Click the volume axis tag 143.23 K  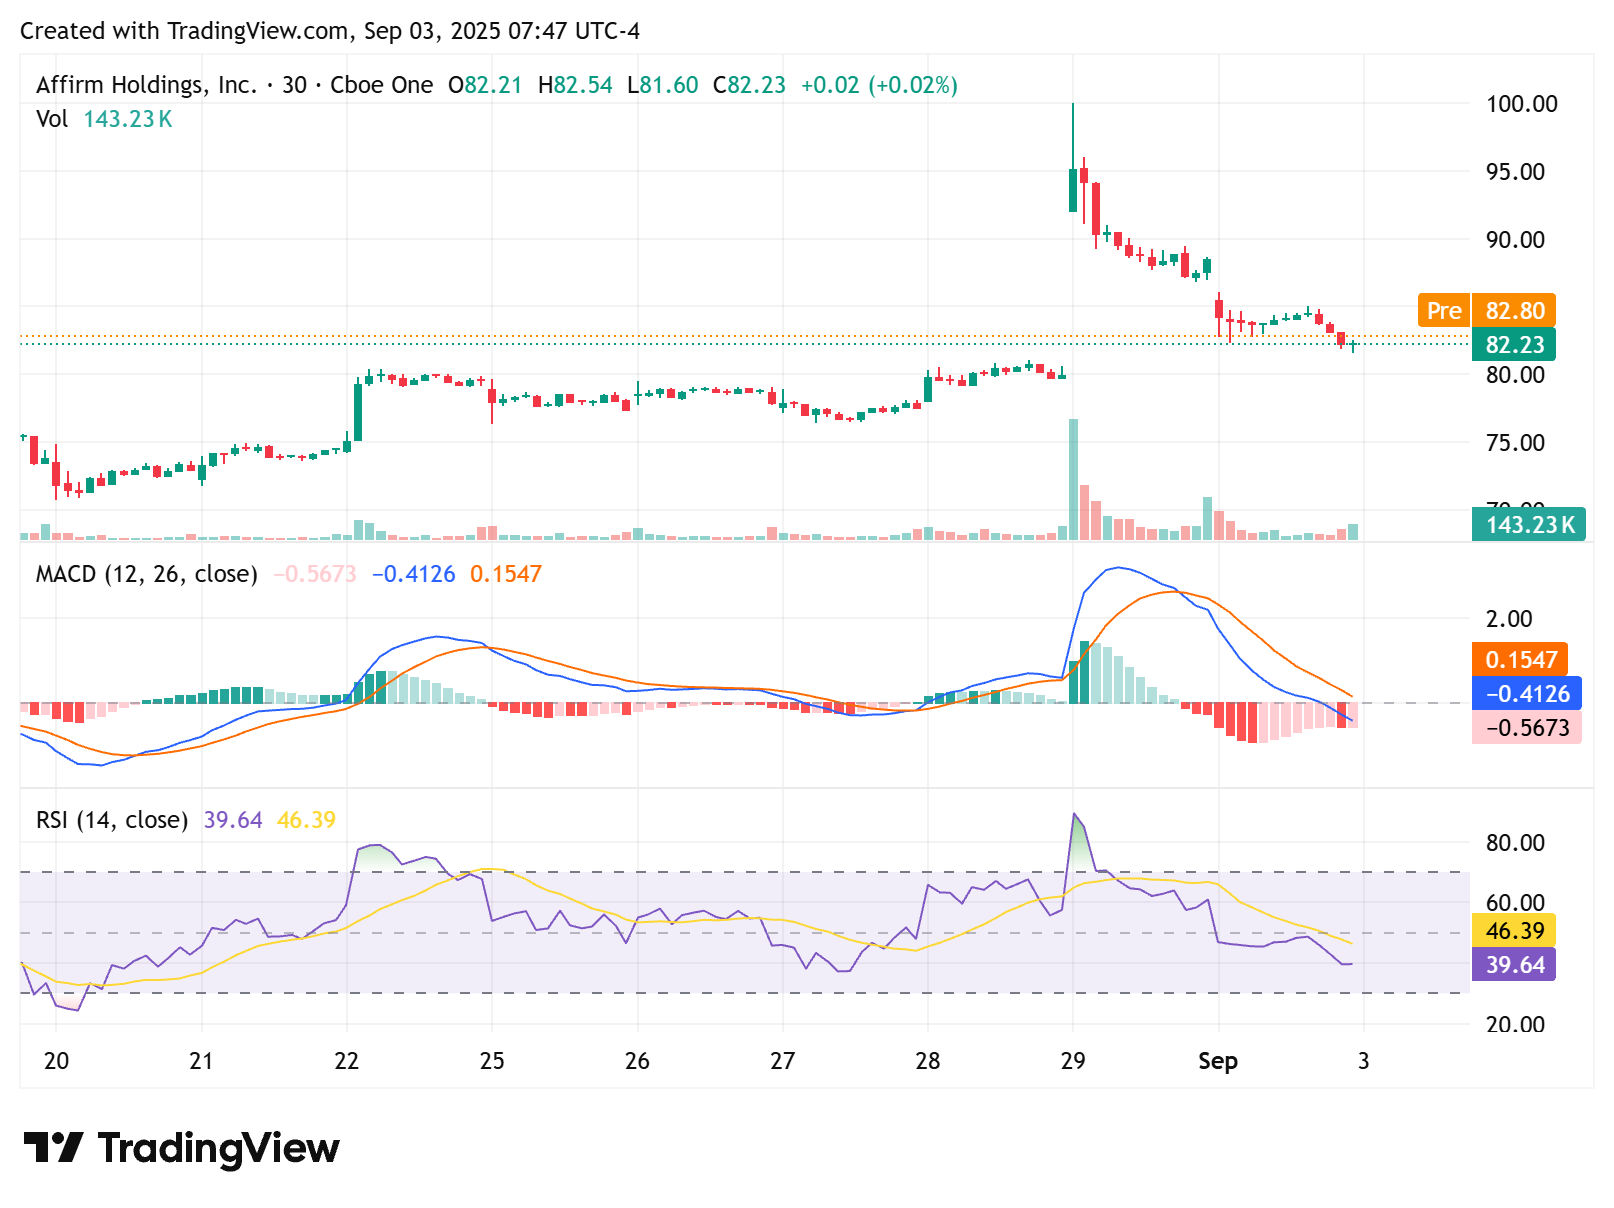pyautogui.click(x=1529, y=524)
